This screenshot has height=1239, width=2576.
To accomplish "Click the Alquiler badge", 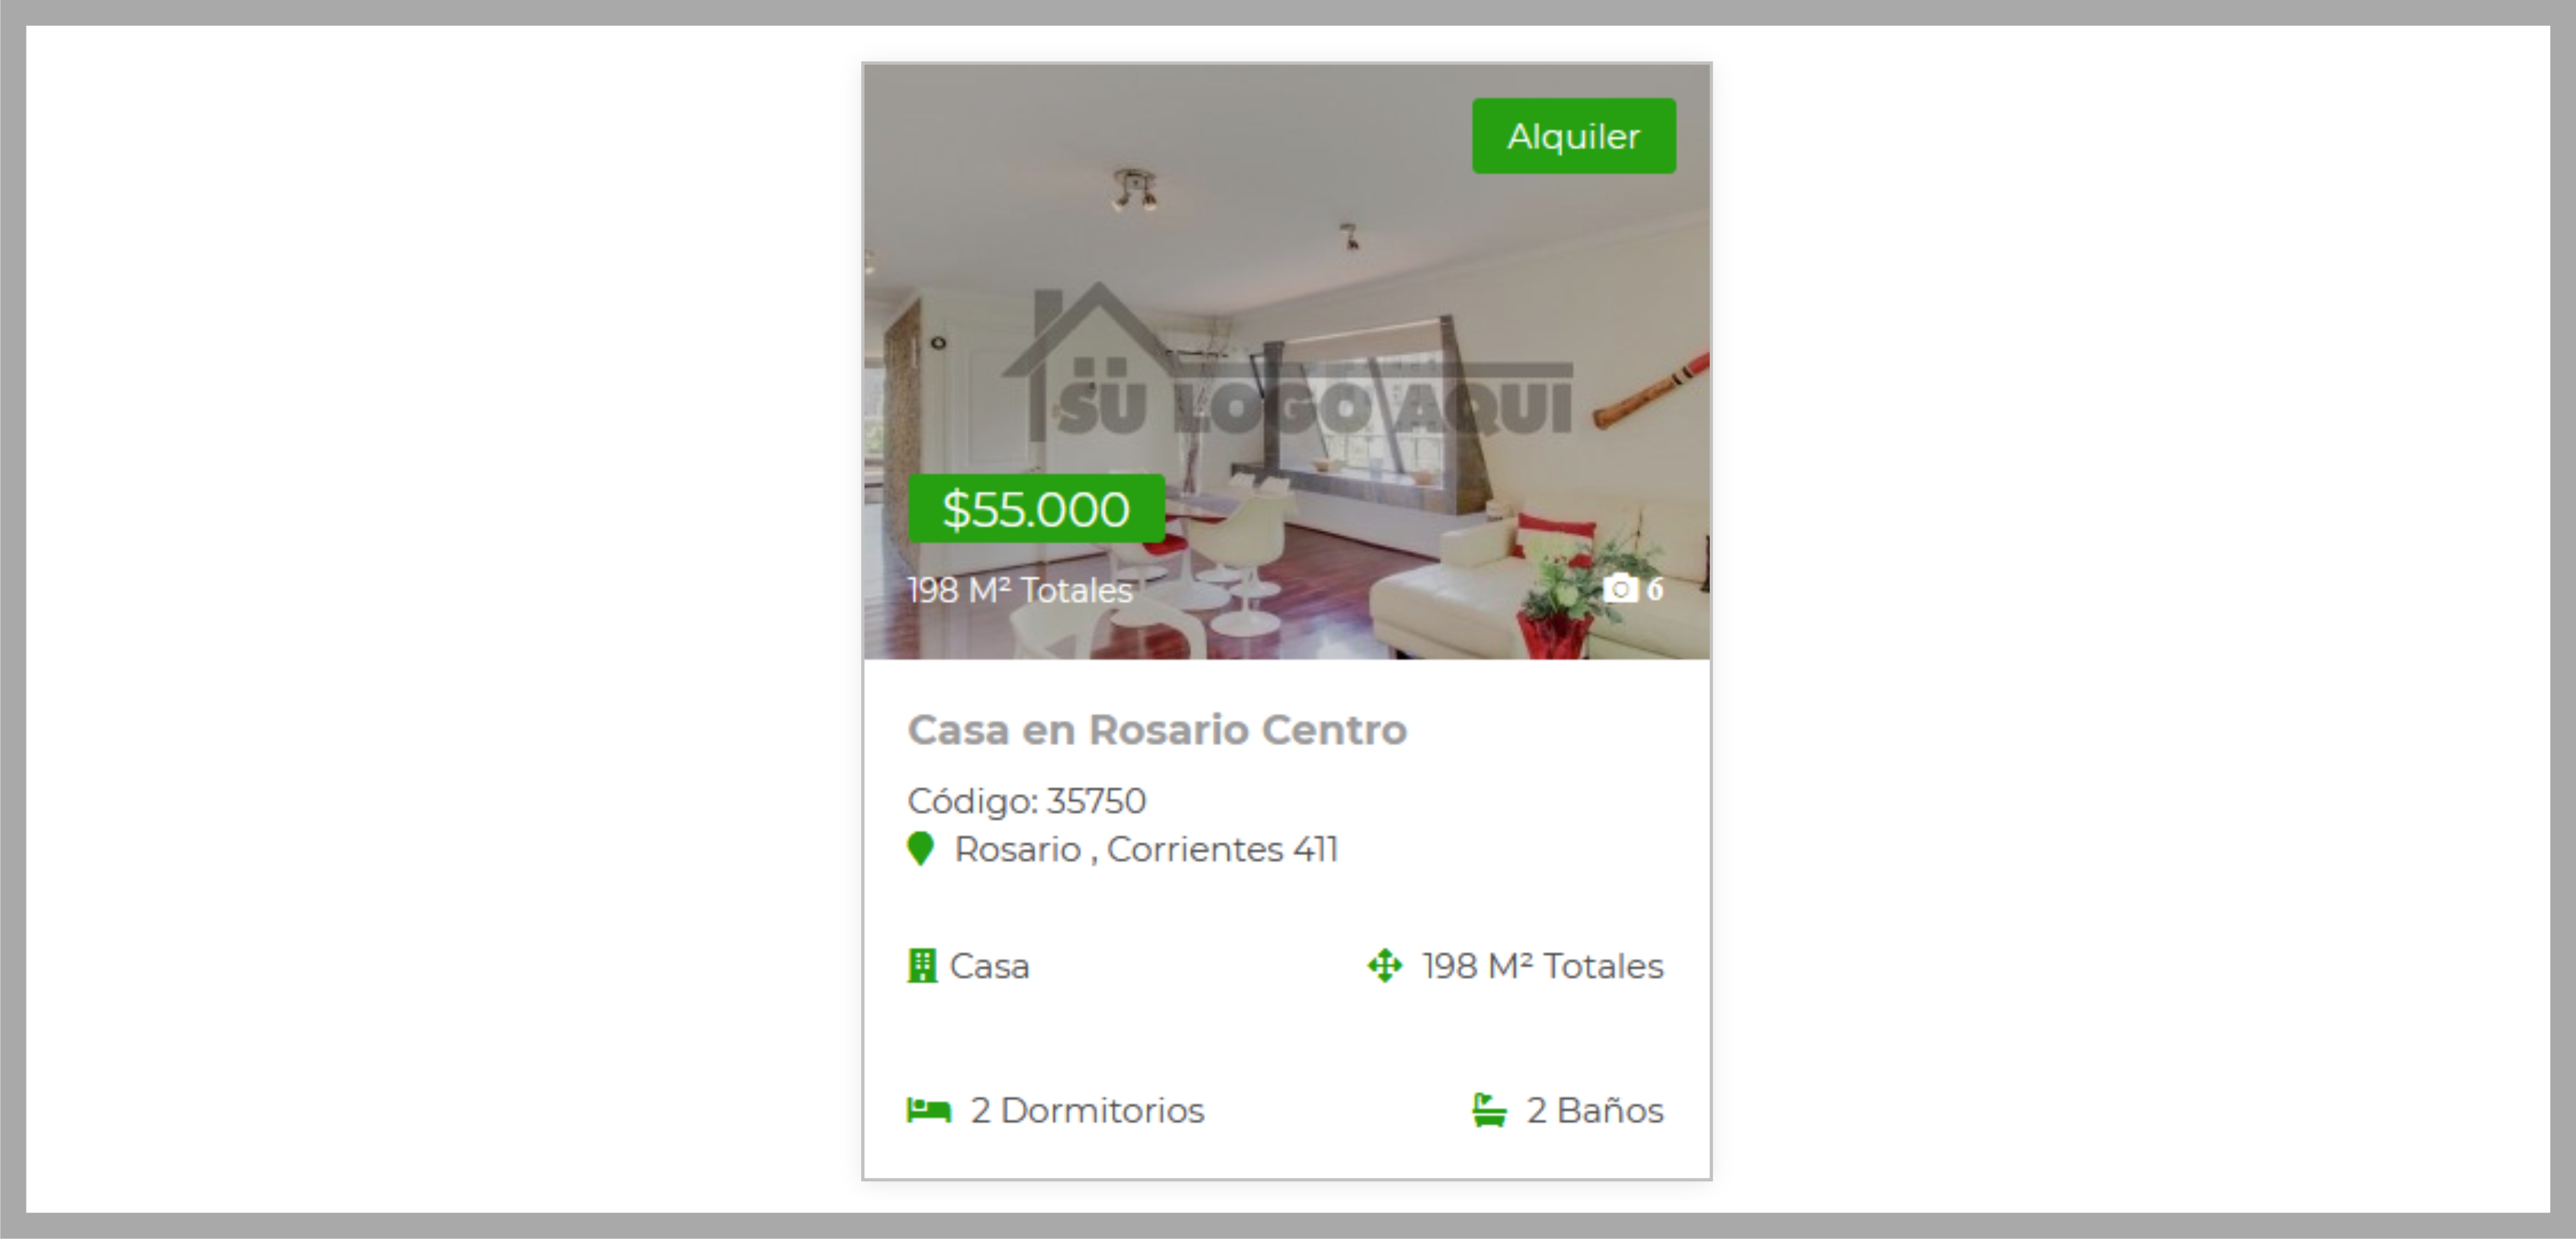I will point(1574,136).
